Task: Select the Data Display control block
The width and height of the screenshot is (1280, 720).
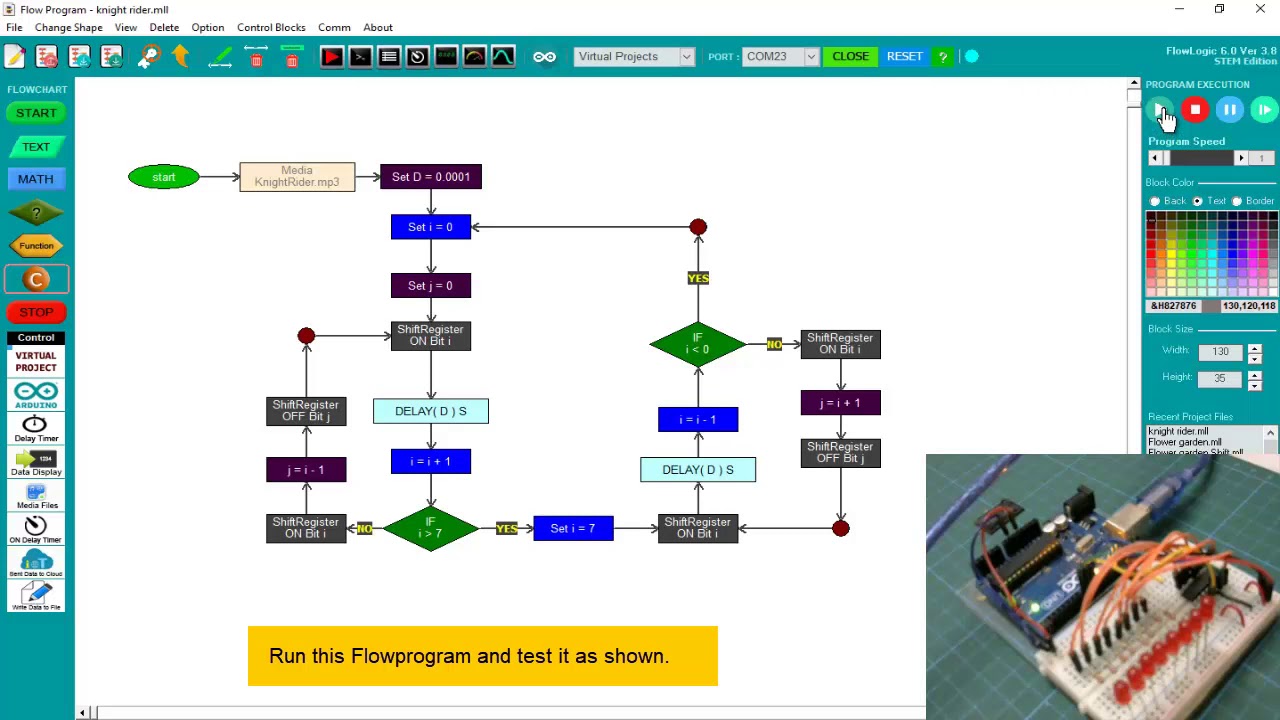Action: click(x=36, y=462)
